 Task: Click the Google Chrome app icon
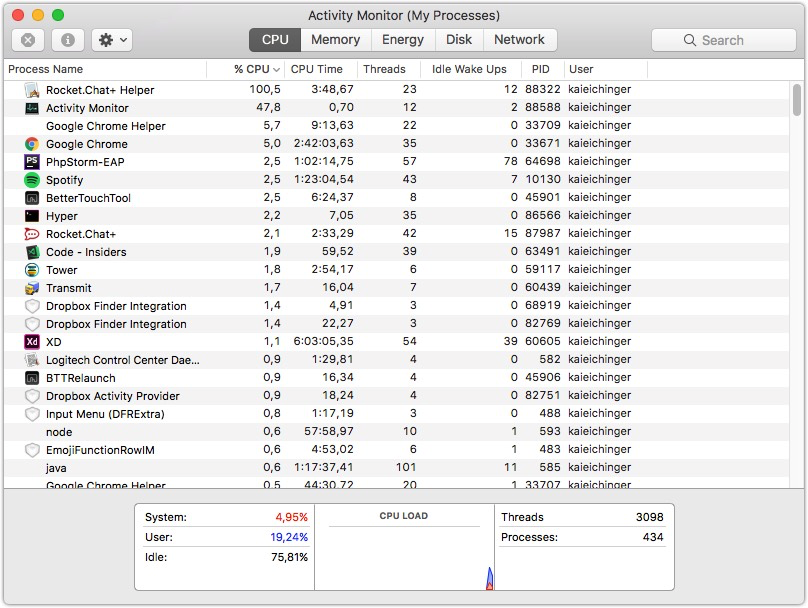pyautogui.click(x=32, y=144)
